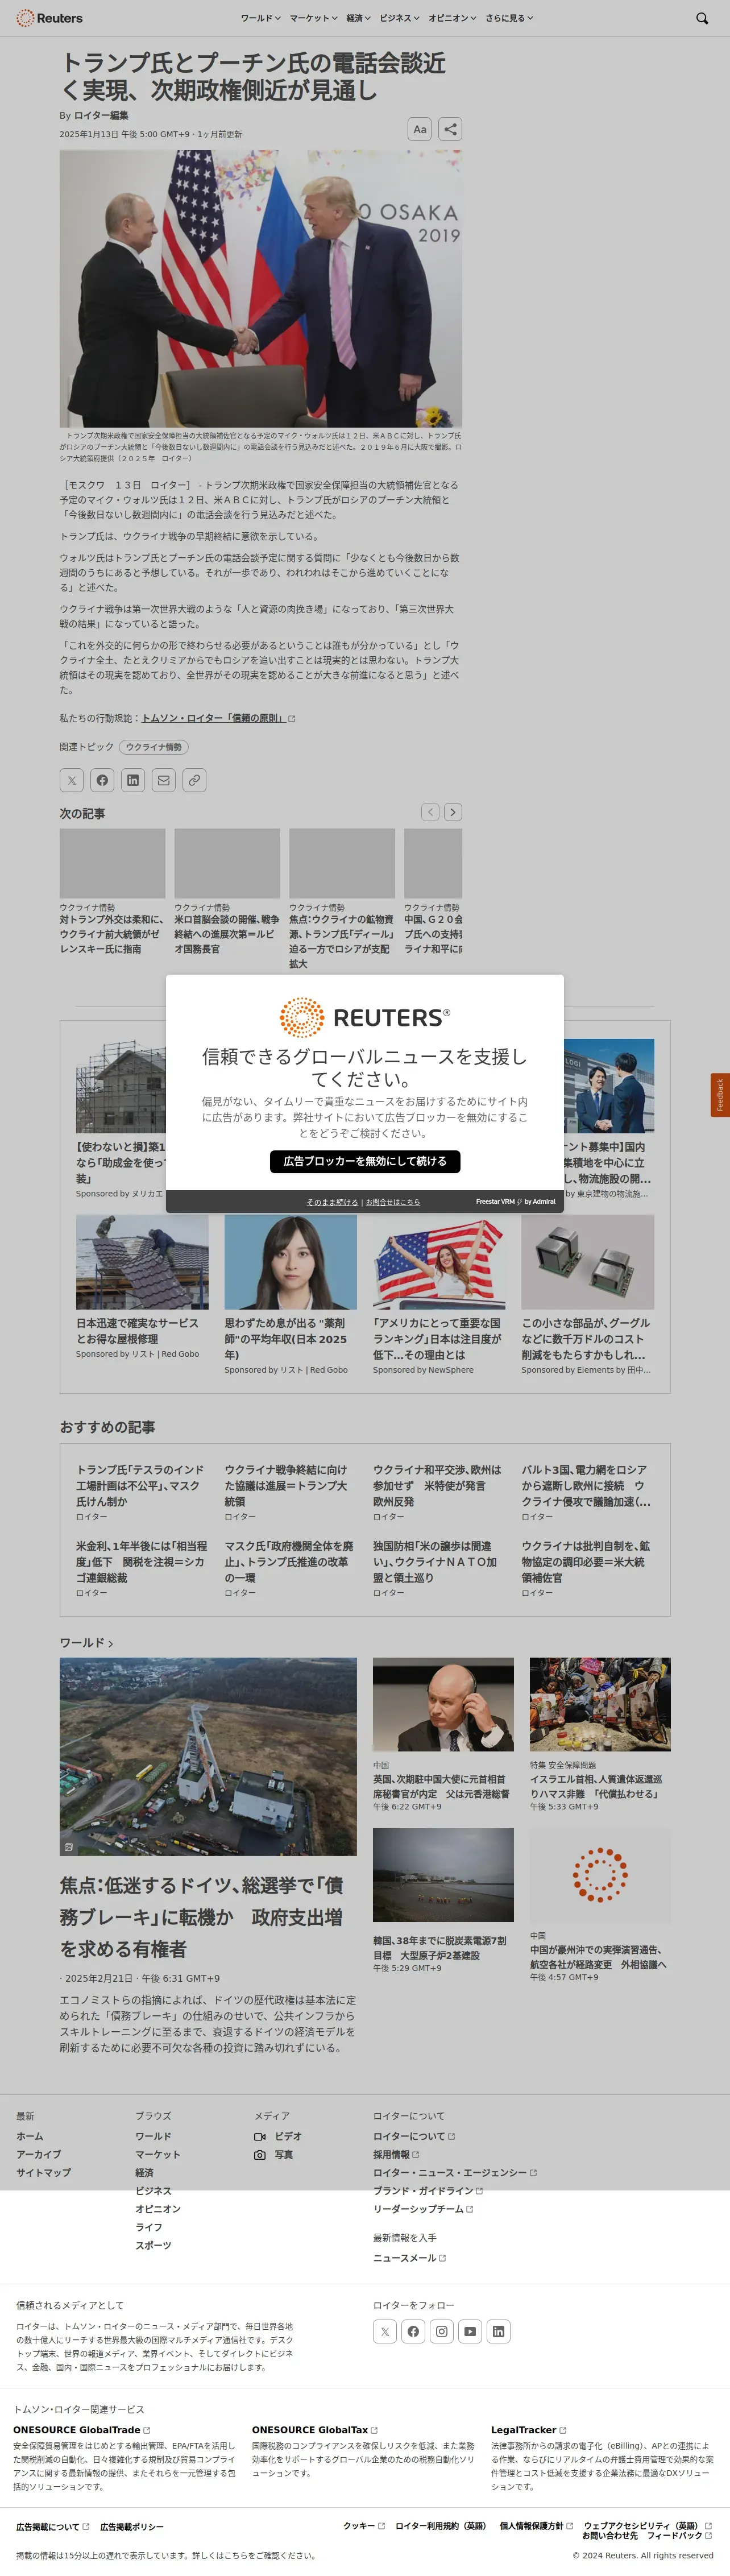Open the Aa text size button
The image size is (730, 2576).
(420, 129)
